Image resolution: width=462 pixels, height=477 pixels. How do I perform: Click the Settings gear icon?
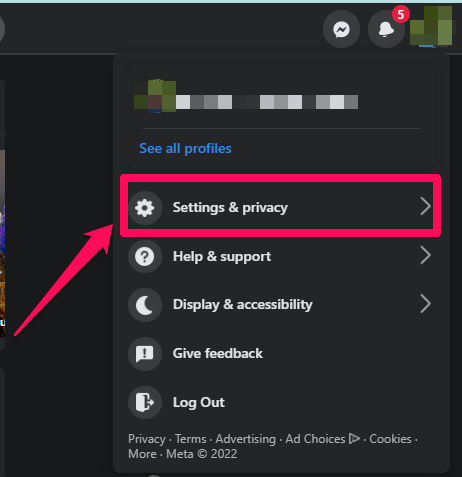pyautogui.click(x=145, y=208)
